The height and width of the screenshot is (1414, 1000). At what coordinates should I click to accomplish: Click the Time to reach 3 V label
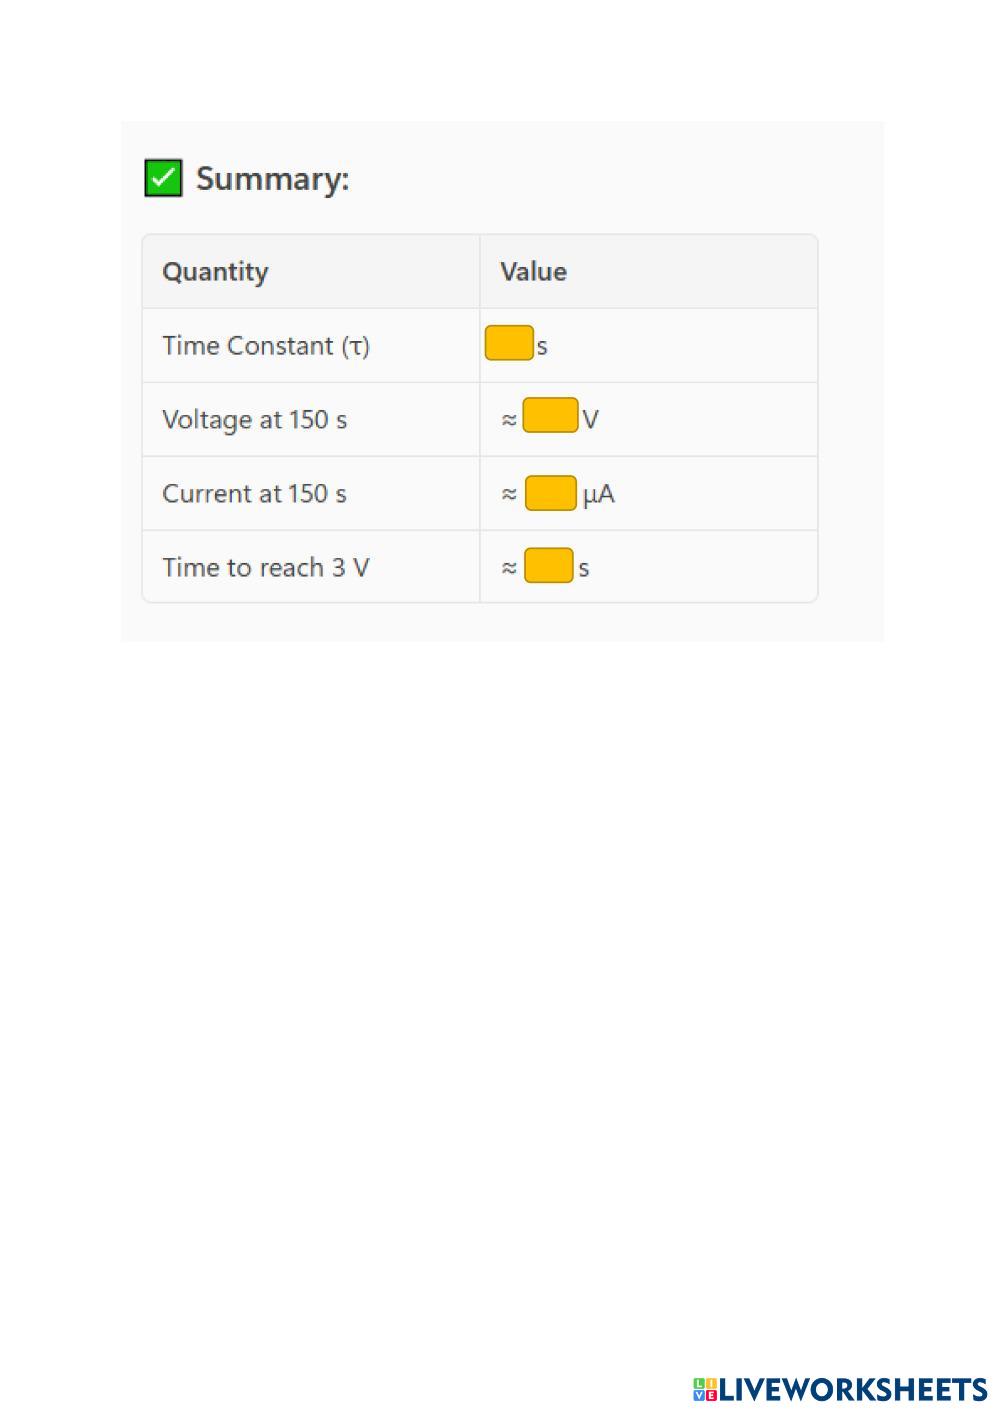point(265,568)
